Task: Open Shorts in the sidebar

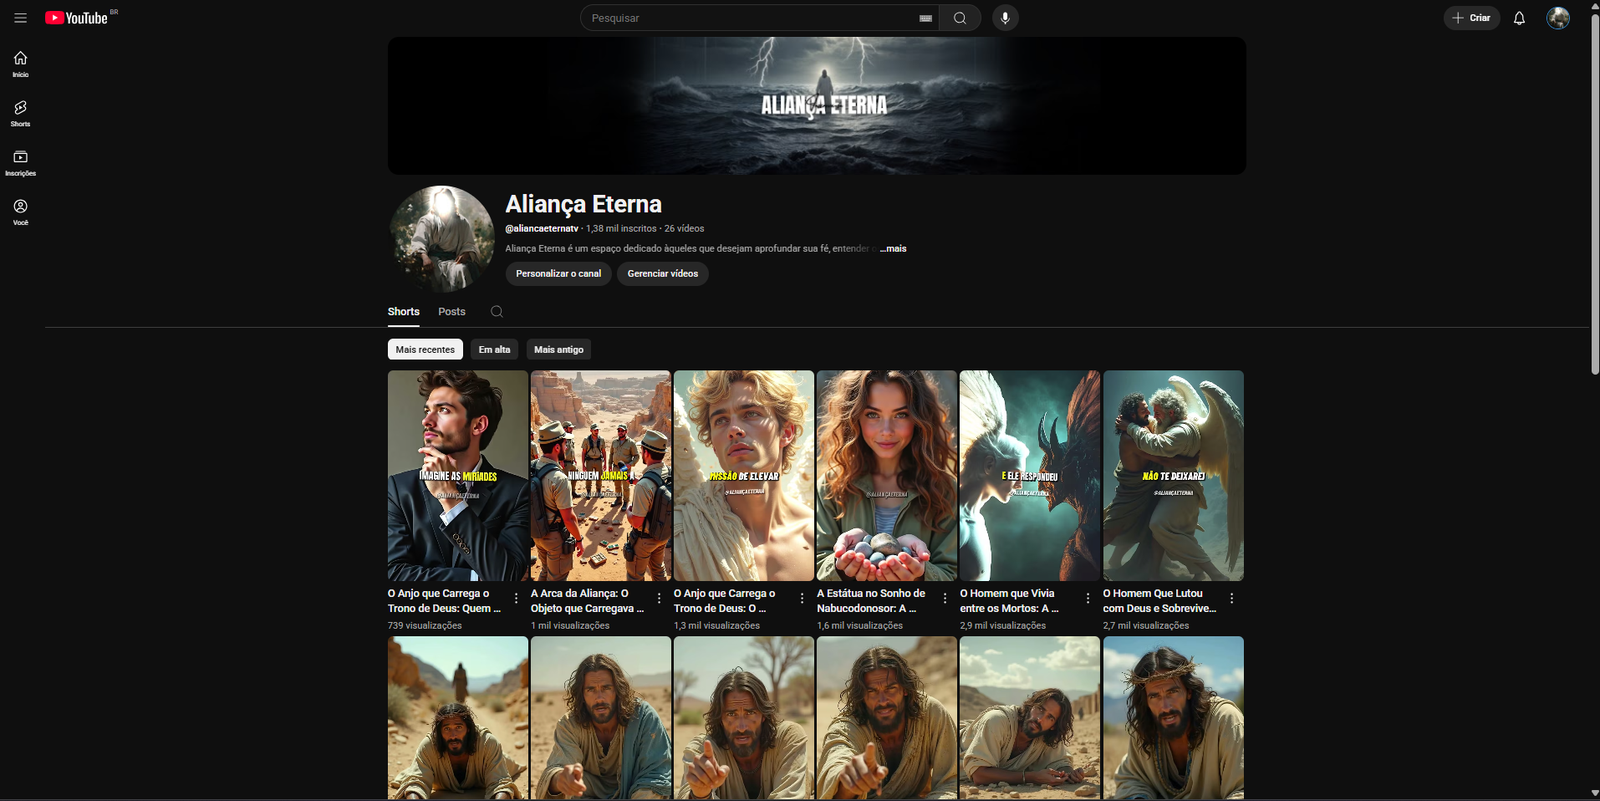Action: pyautogui.click(x=20, y=114)
